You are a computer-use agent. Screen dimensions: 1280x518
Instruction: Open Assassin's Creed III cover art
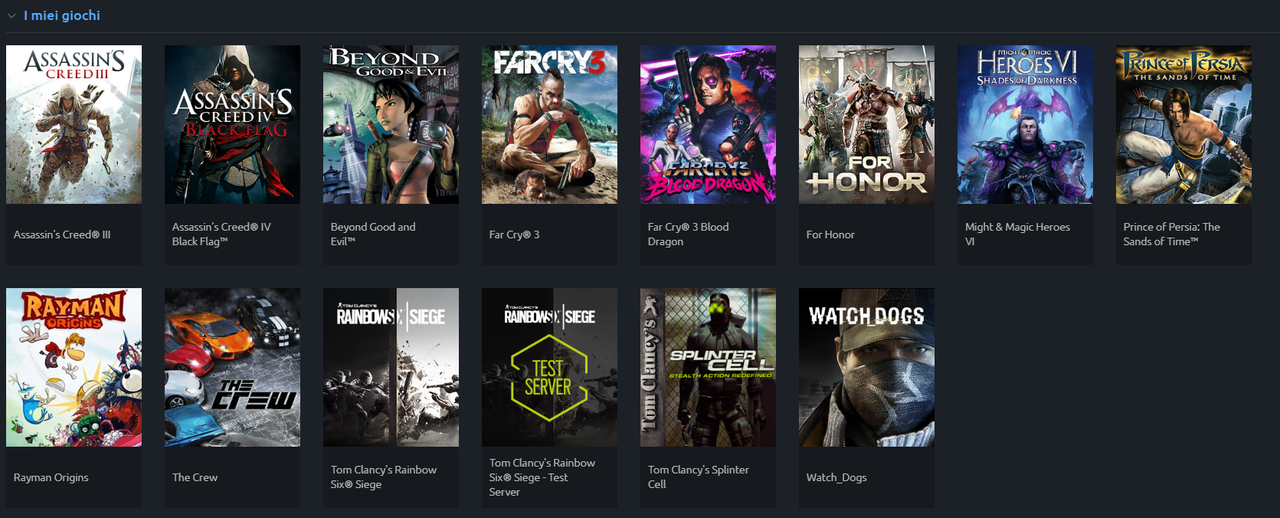tap(74, 125)
